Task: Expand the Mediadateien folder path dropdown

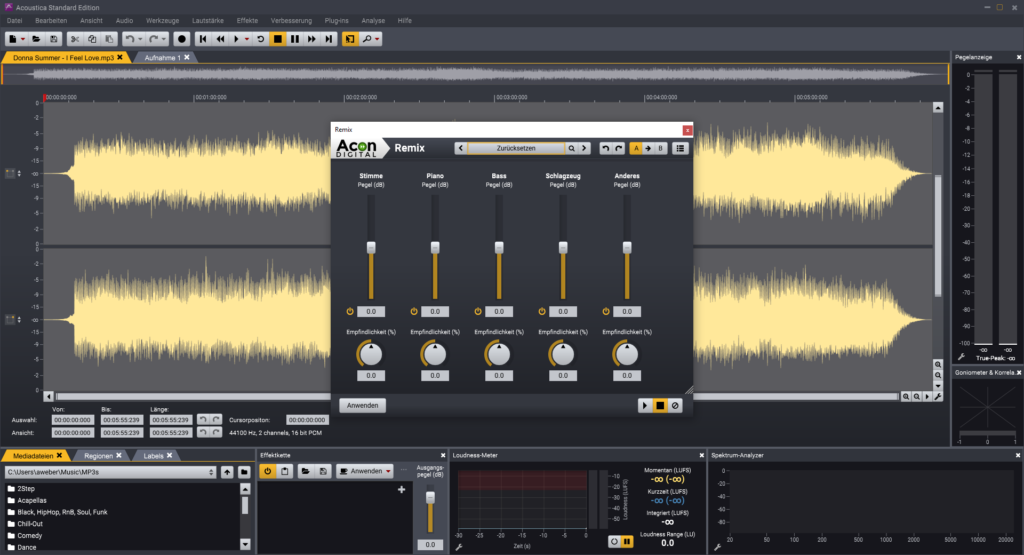Action: click(211, 471)
